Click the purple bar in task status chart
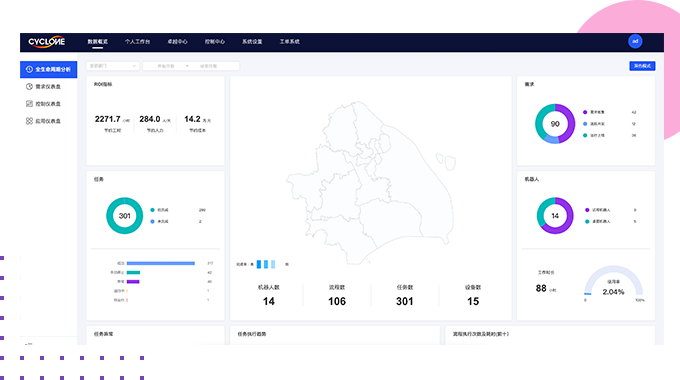 pos(133,282)
